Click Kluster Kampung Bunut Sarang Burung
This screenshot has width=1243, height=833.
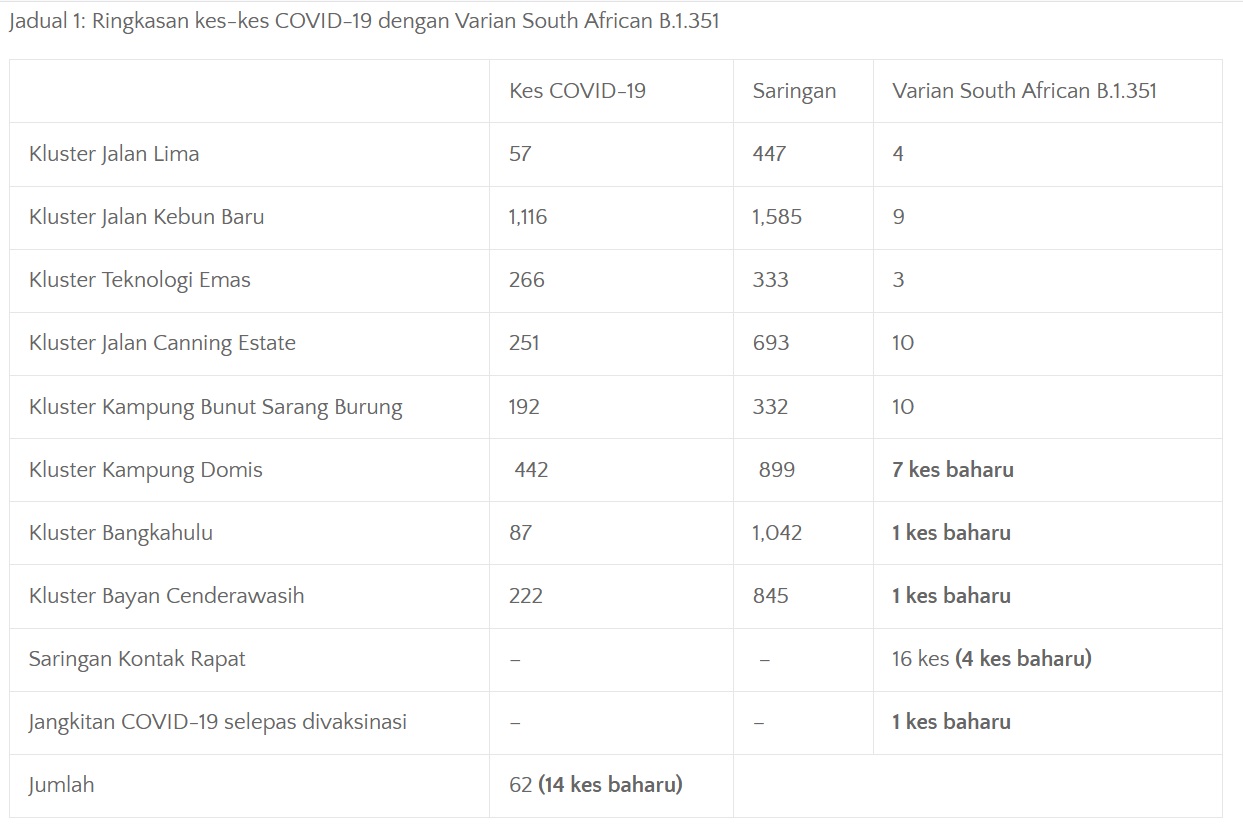pyautogui.click(x=216, y=407)
